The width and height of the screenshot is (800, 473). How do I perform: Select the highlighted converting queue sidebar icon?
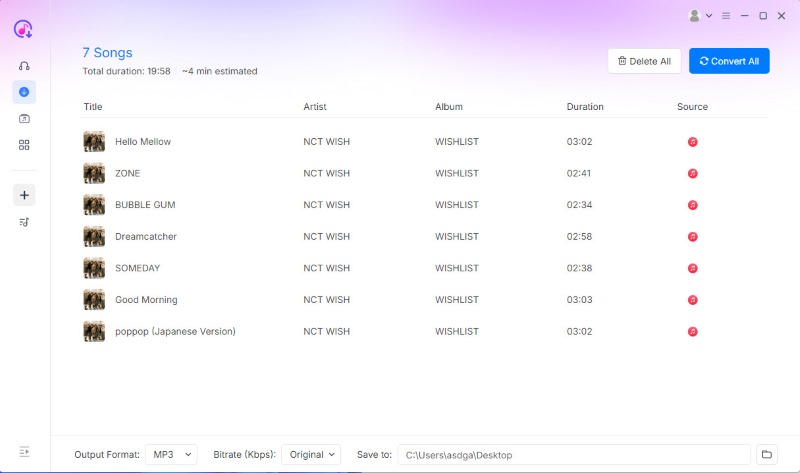24,92
